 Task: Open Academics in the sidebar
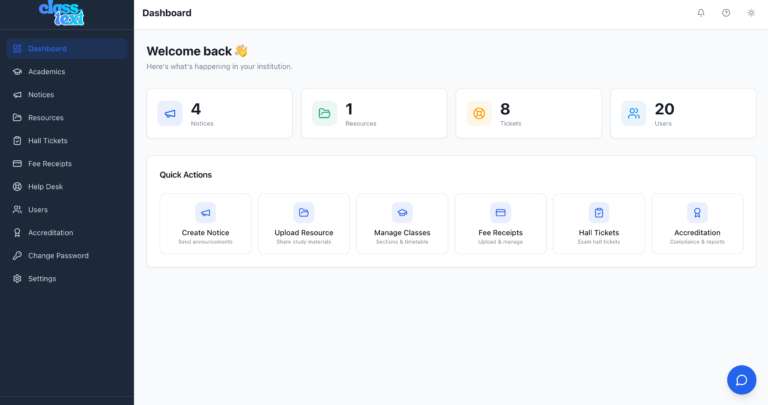[47, 72]
